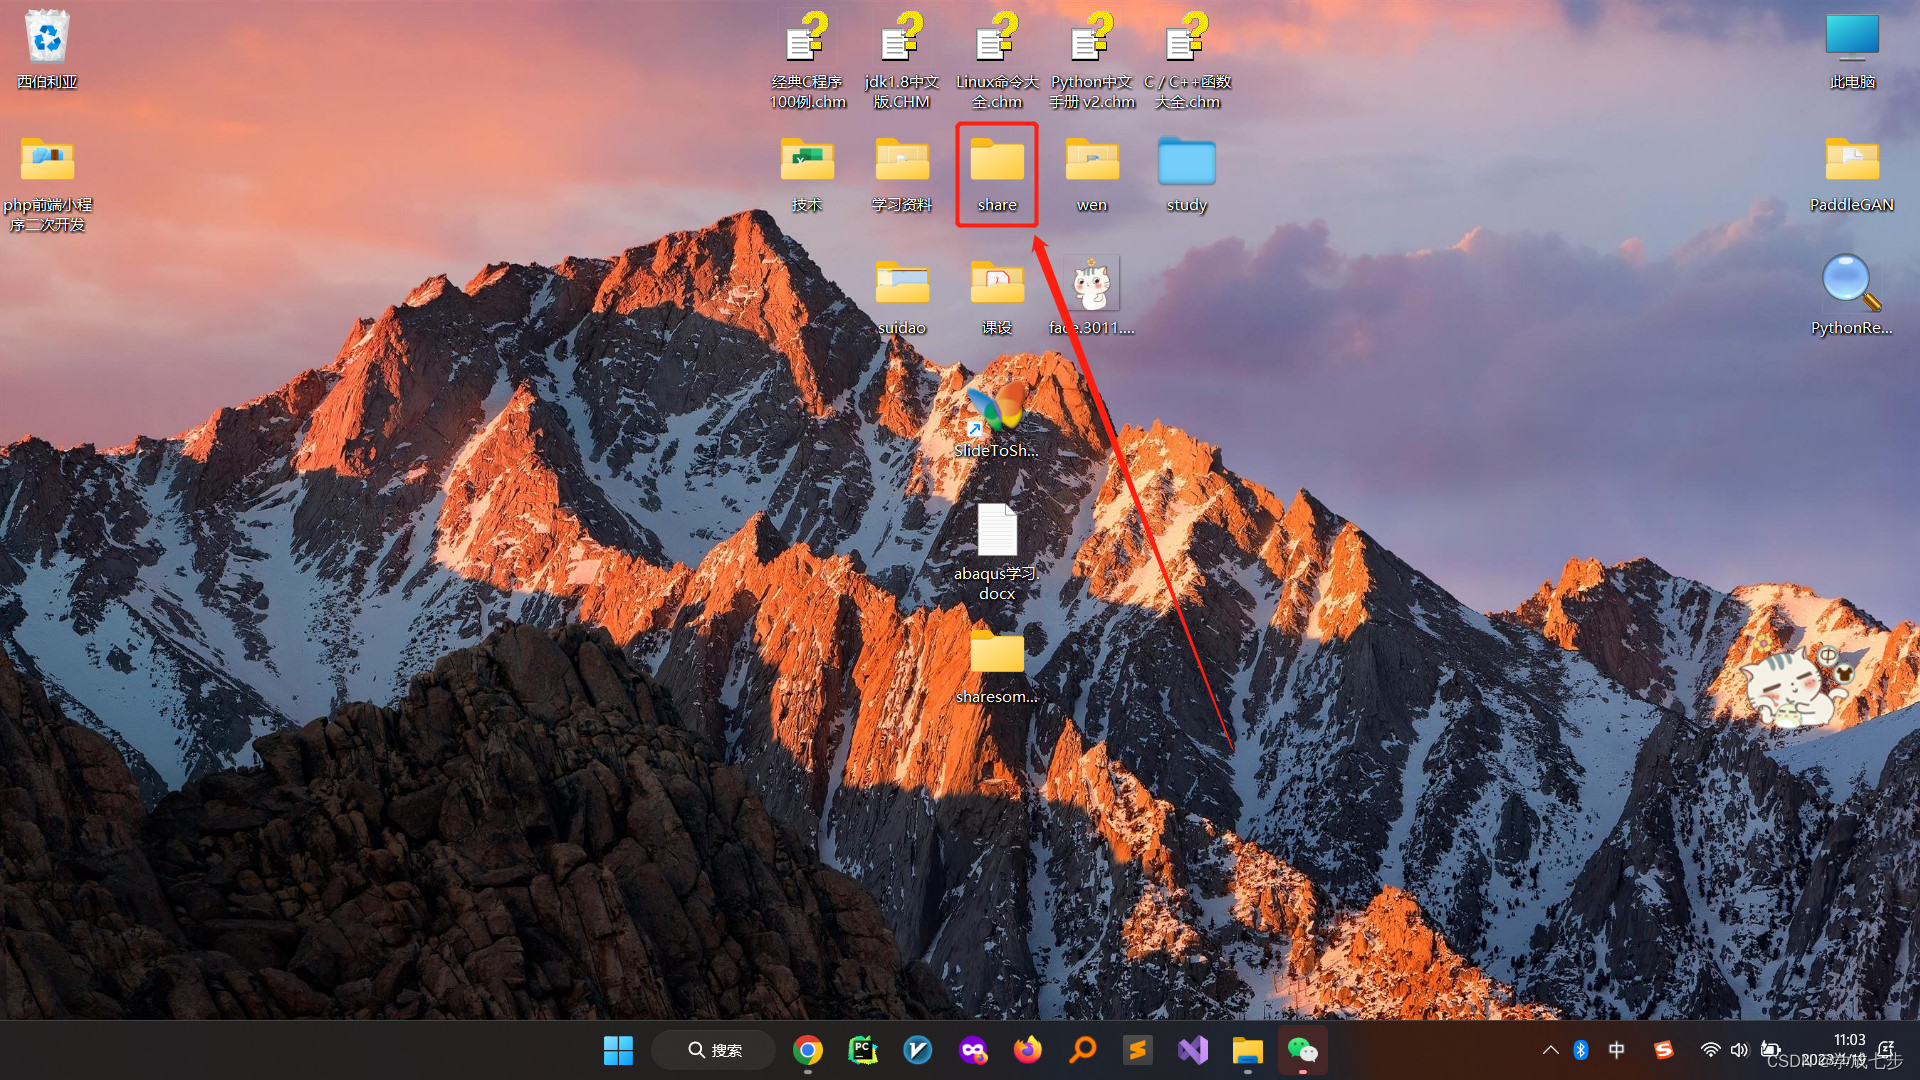
Task: Open Firefox from the taskbar
Action: click(x=1027, y=1050)
